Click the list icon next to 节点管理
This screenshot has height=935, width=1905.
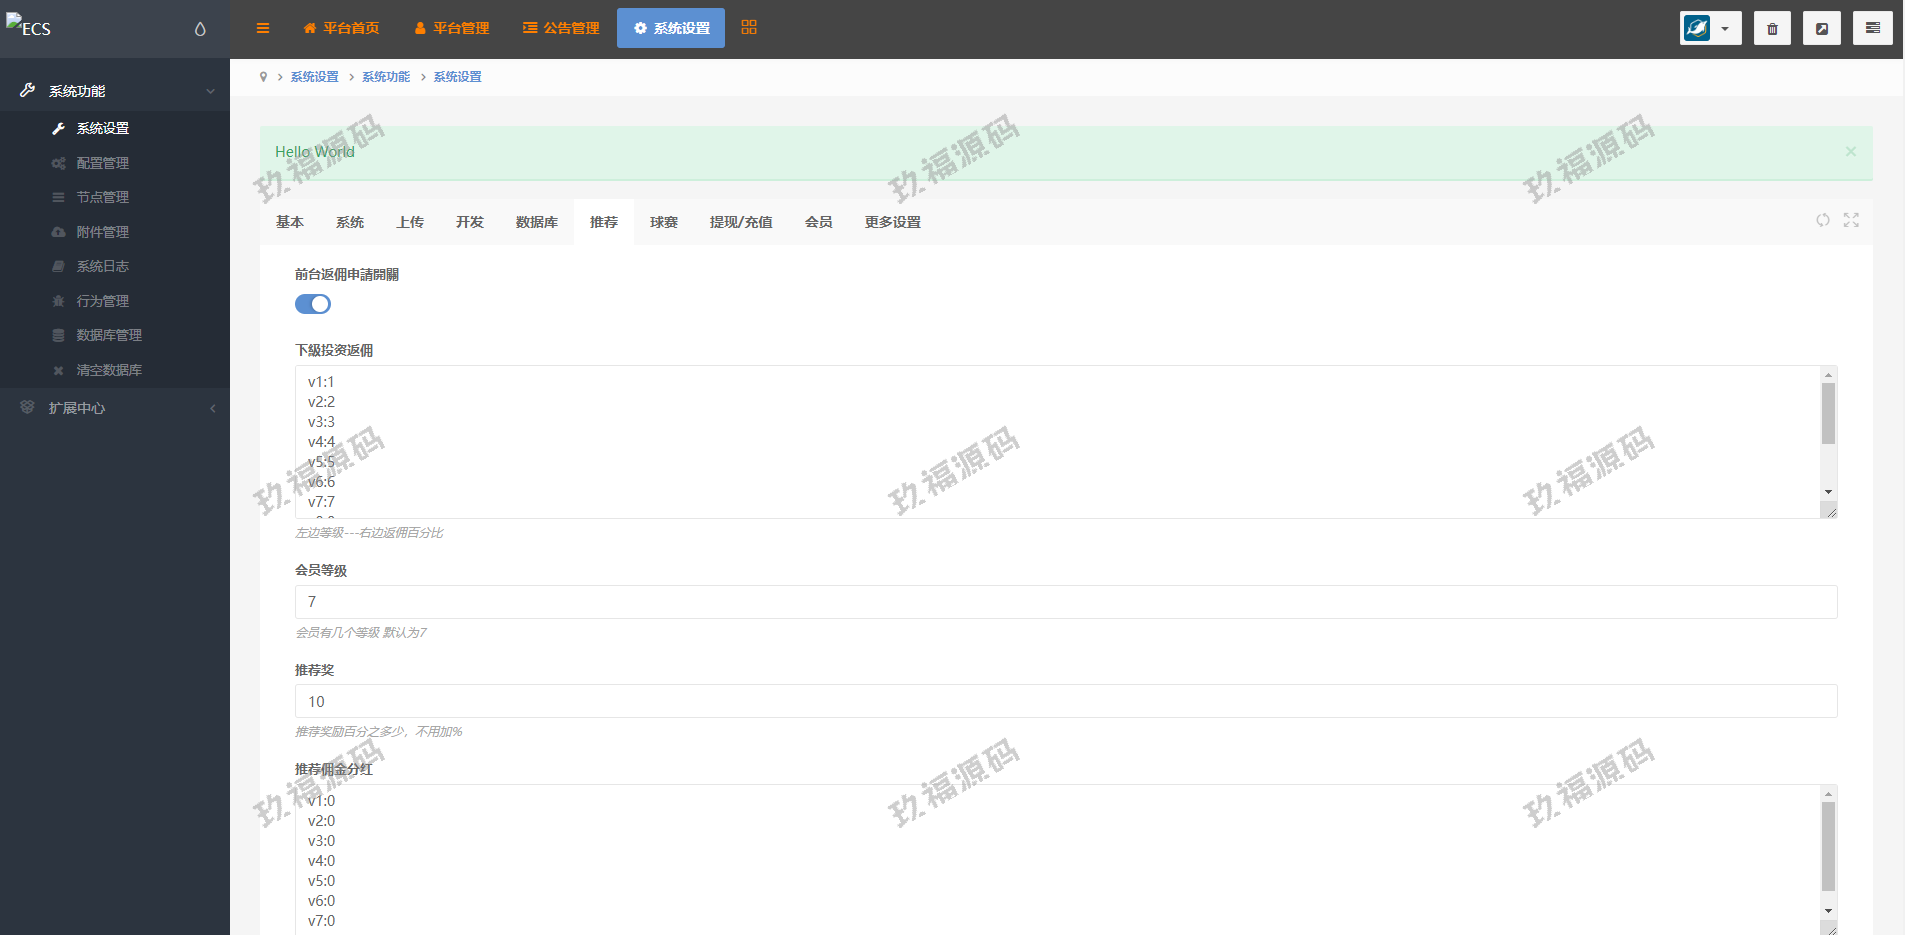pos(58,197)
